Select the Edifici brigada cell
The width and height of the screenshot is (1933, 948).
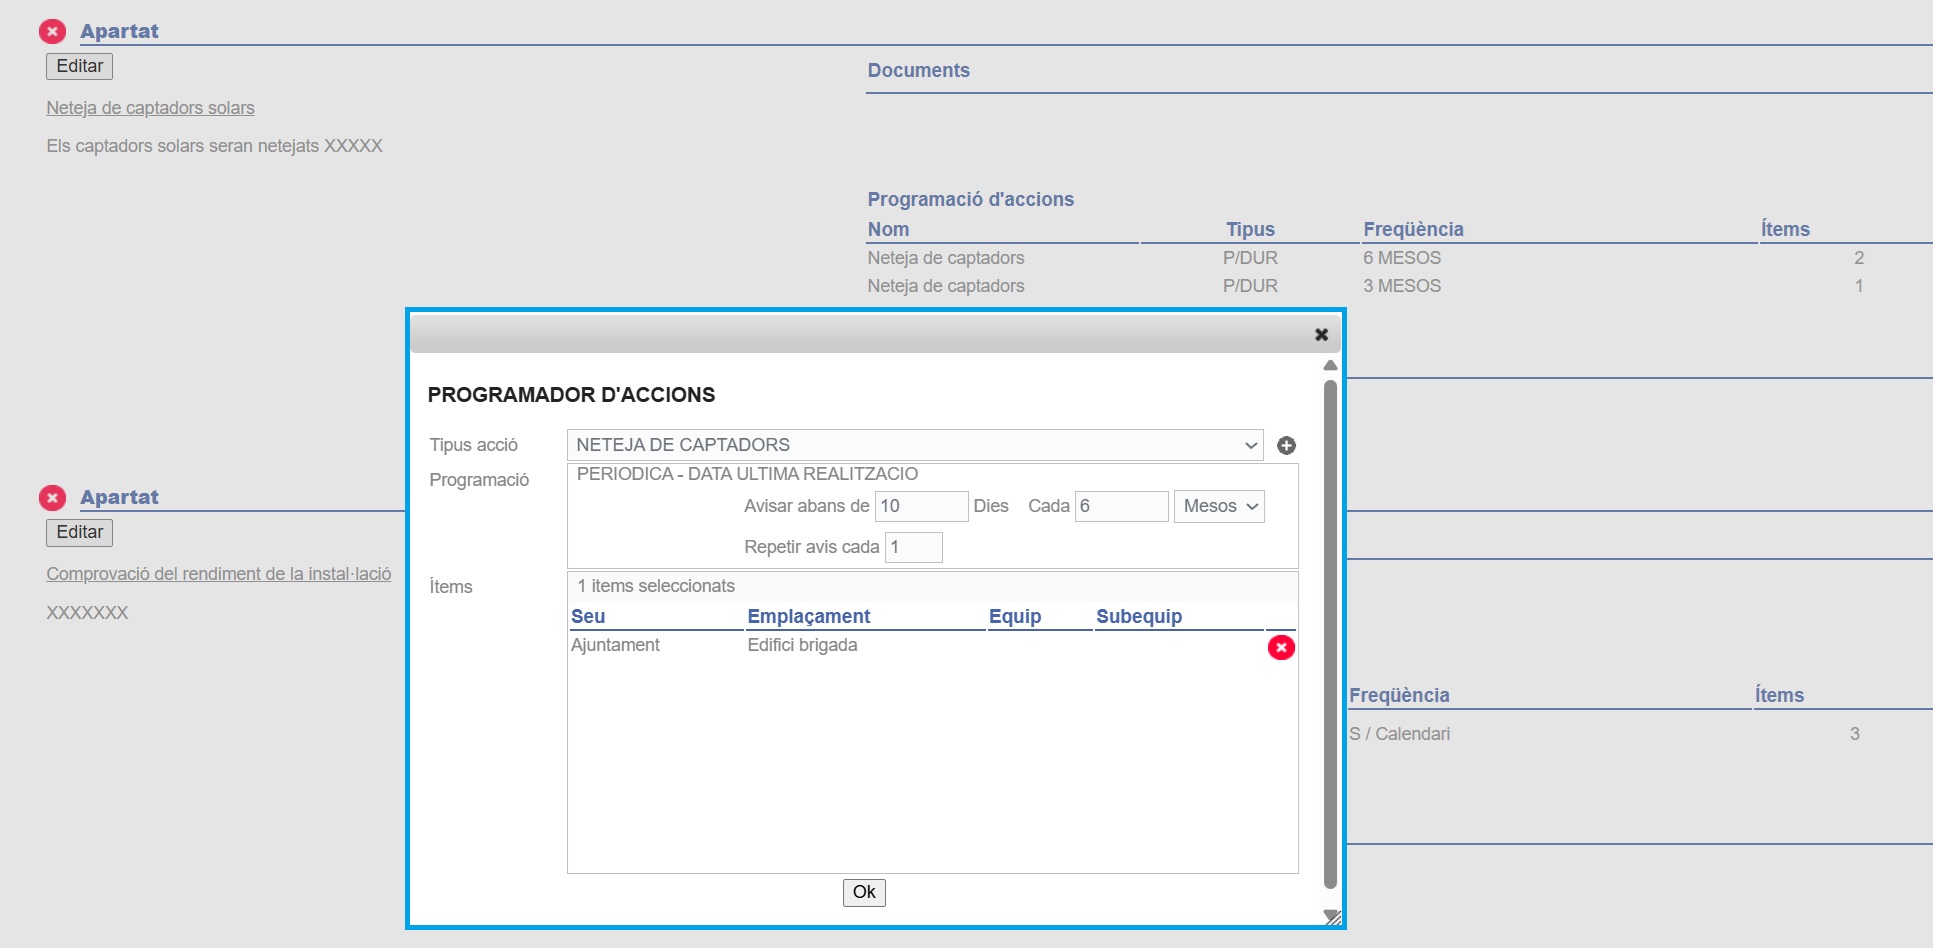(x=802, y=645)
